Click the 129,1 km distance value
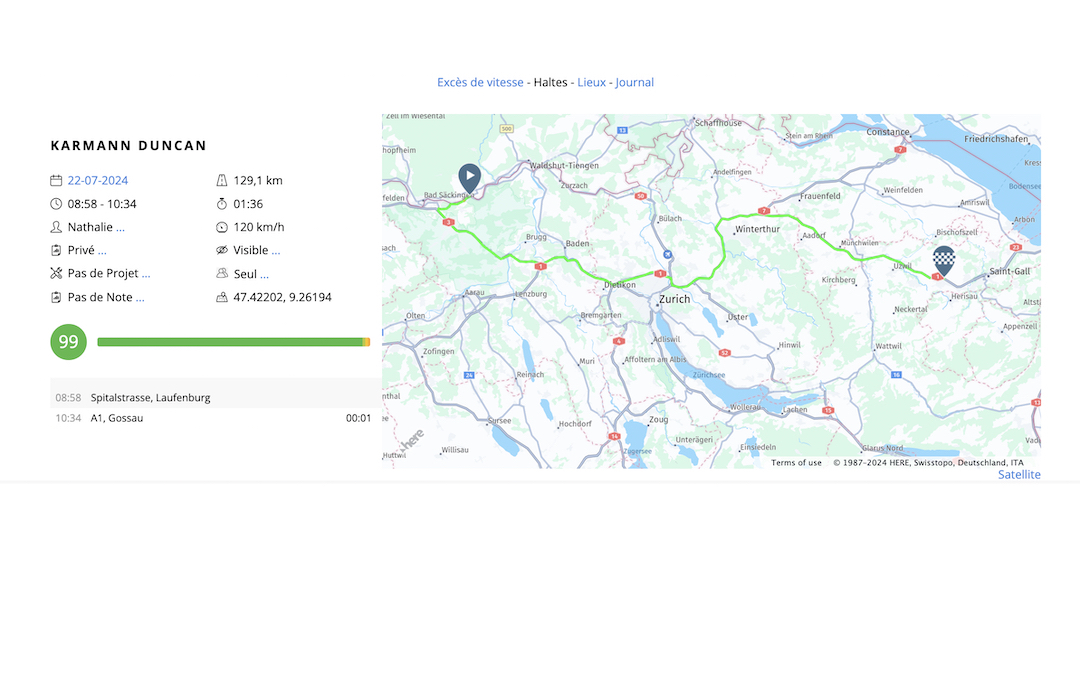This screenshot has height=680, width=1080. (x=258, y=181)
